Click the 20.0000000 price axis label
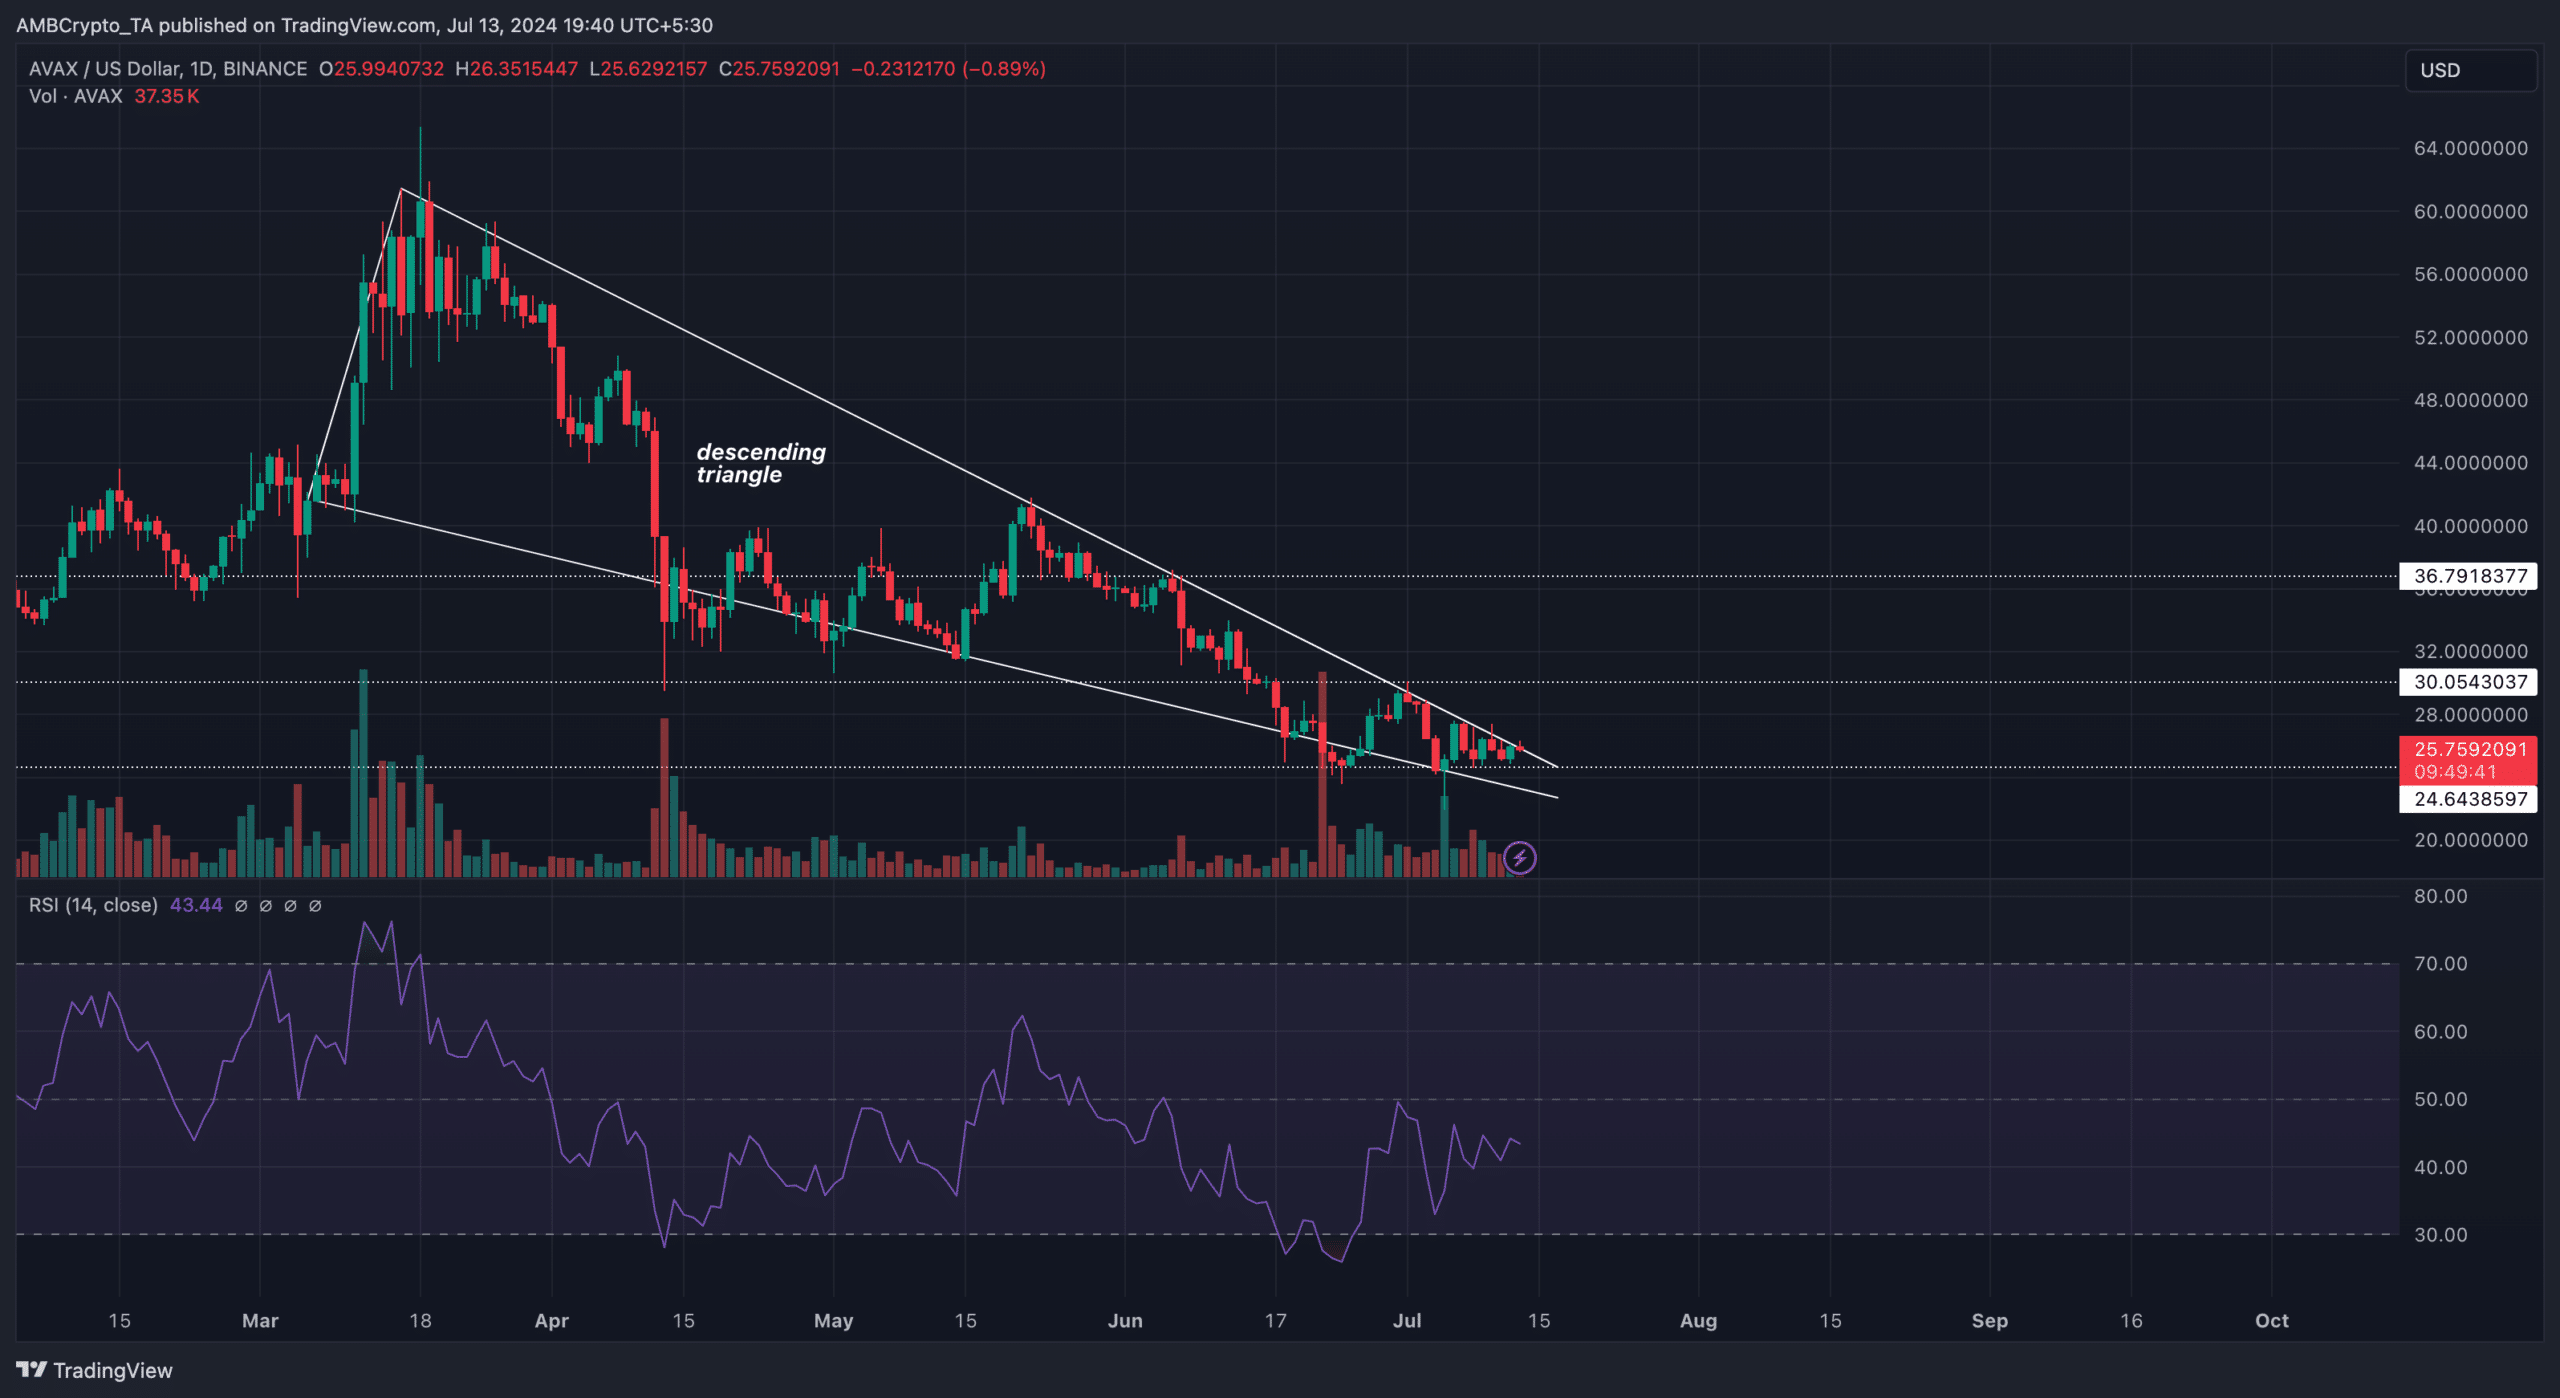Image resolution: width=2560 pixels, height=1398 pixels. click(x=2470, y=840)
